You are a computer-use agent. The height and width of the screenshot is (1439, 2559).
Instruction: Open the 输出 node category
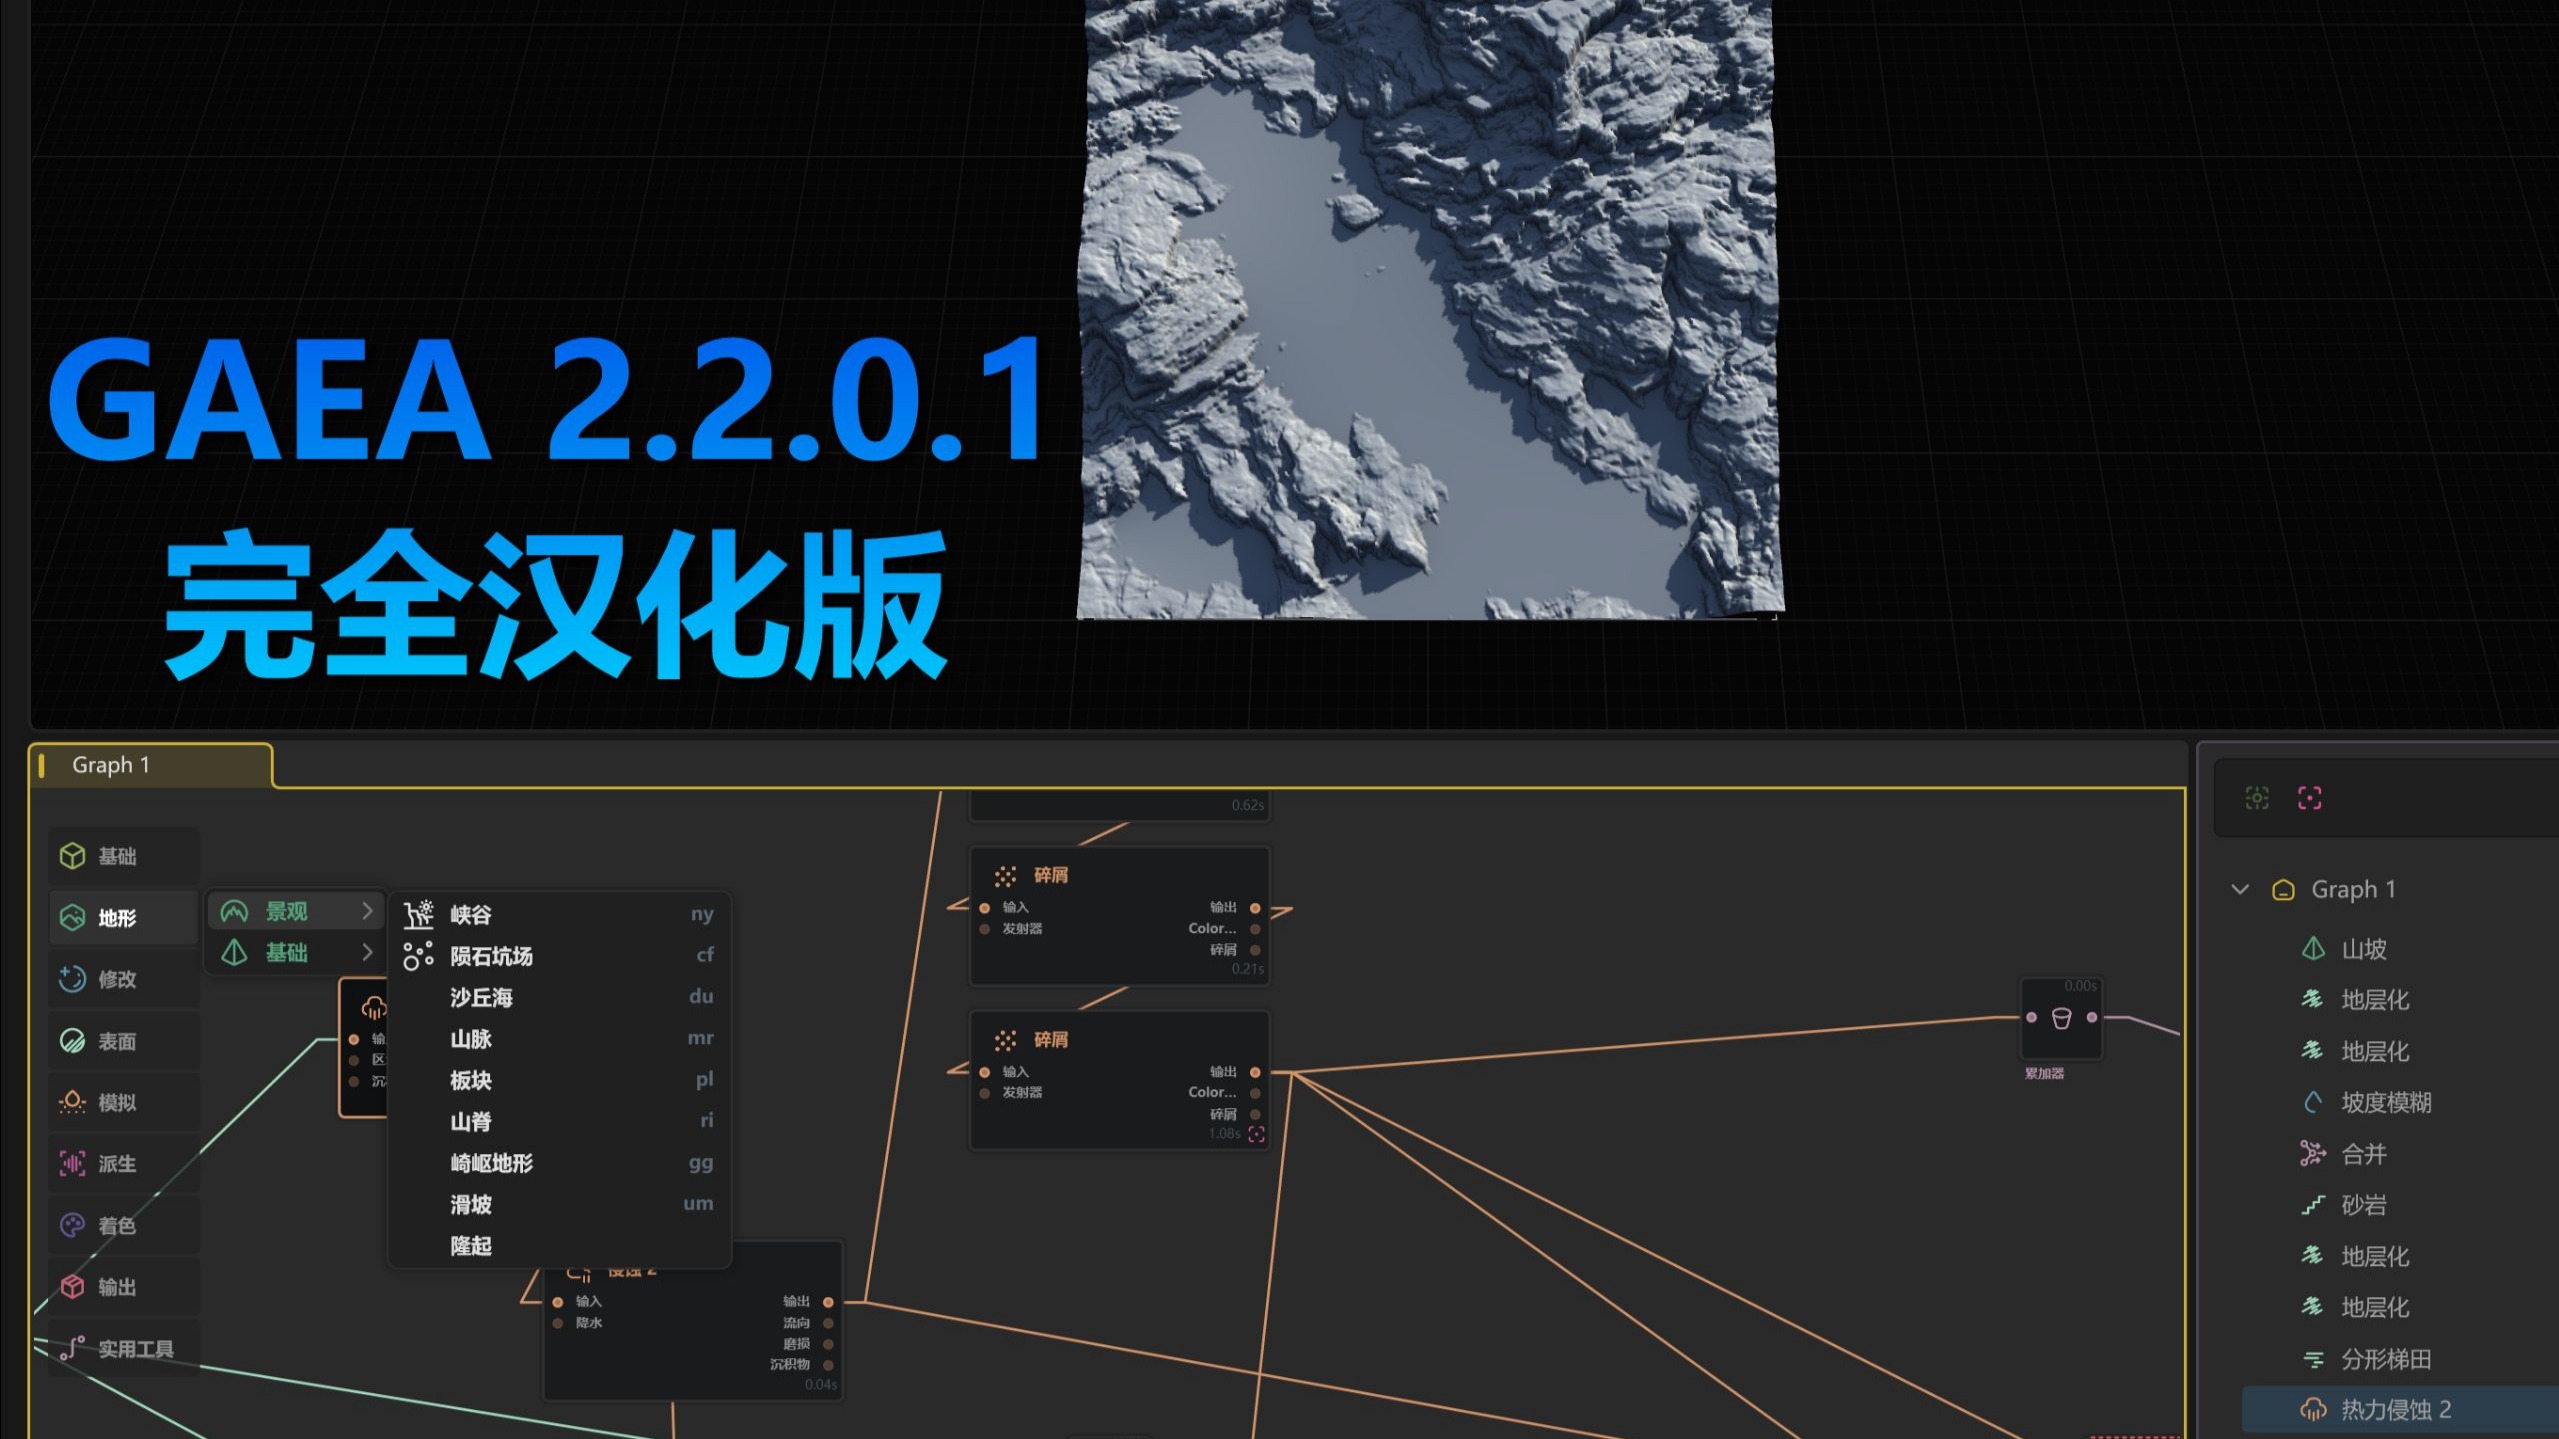coord(123,1287)
